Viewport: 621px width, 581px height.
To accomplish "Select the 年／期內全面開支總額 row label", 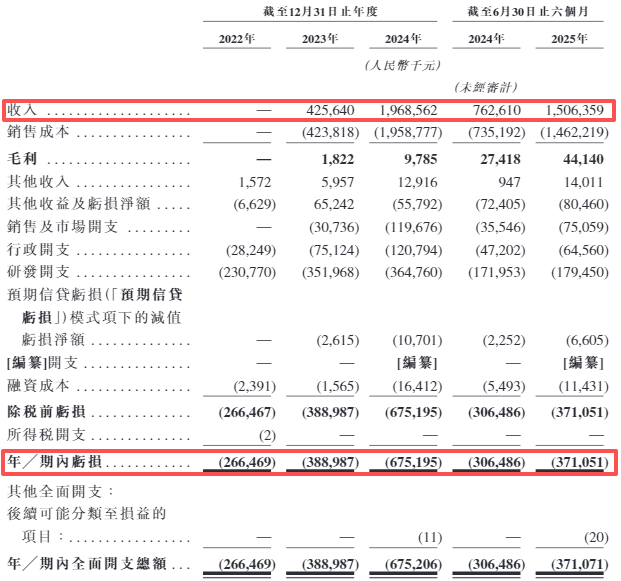I will [87, 563].
